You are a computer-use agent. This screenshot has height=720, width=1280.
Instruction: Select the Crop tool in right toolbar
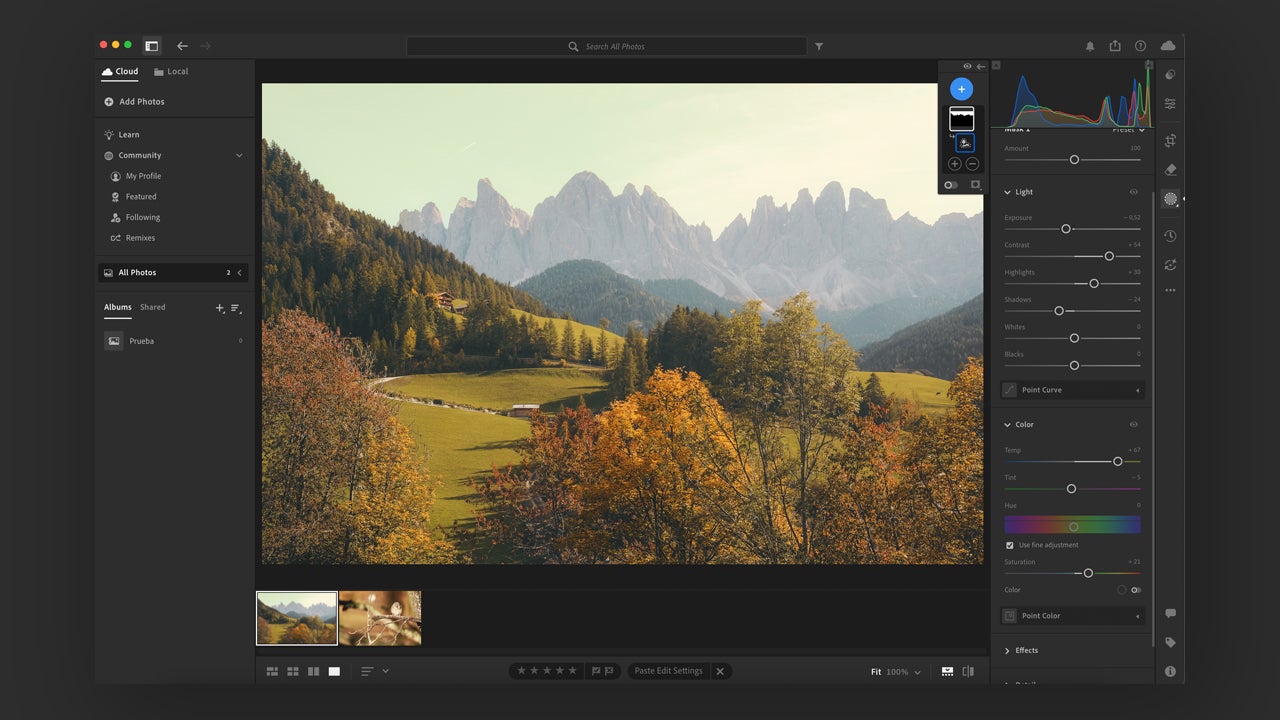click(1170, 141)
